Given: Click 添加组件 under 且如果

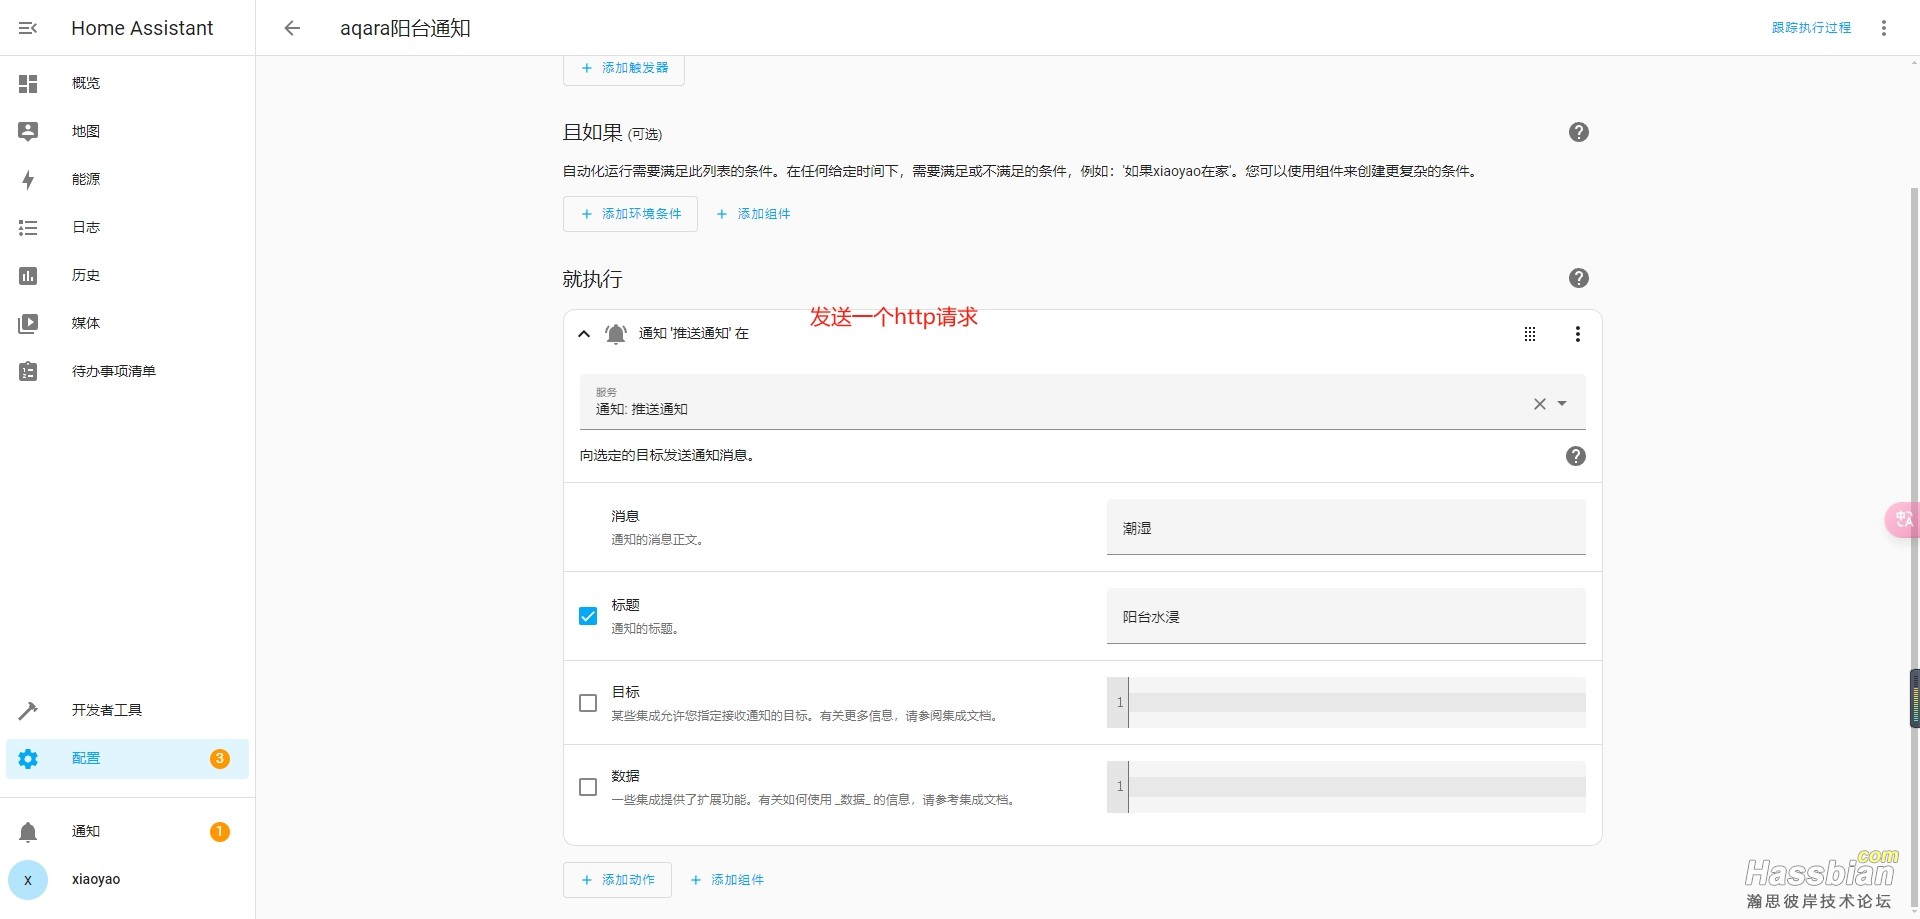Looking at the screenshot, I should tap(754, 214).
